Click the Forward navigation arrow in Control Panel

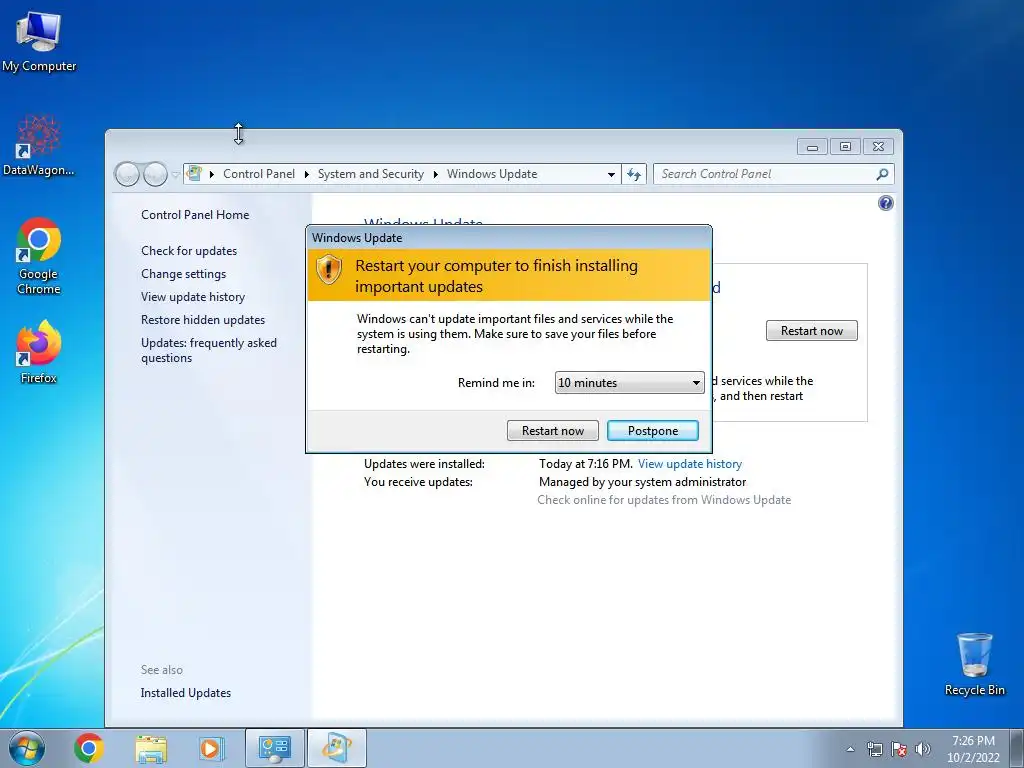pos(155,174)
